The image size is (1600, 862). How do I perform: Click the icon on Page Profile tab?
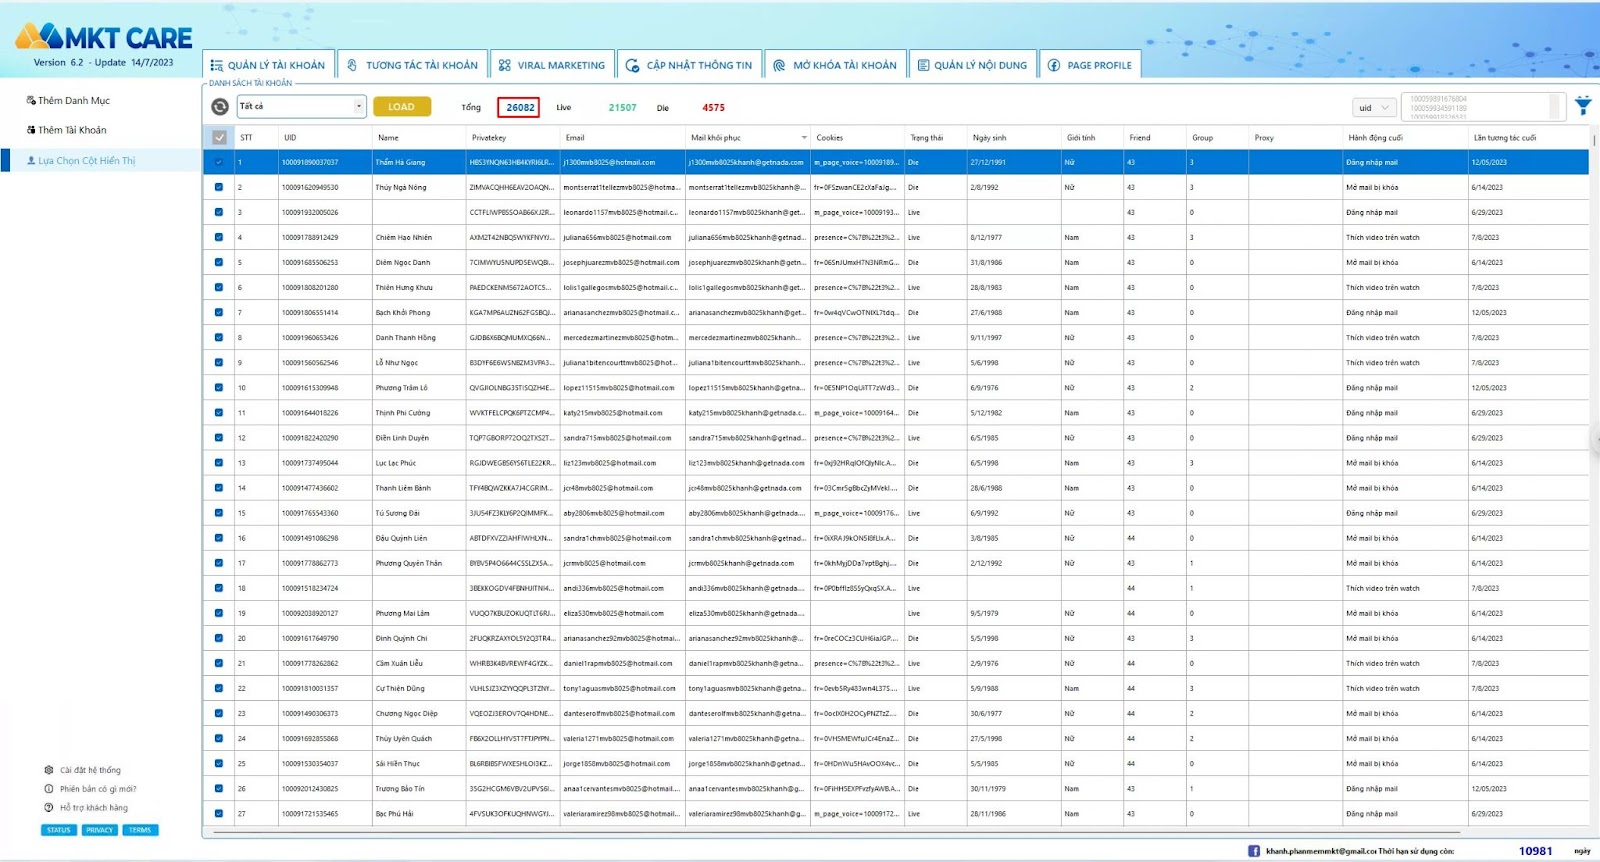click(1054, 65)
